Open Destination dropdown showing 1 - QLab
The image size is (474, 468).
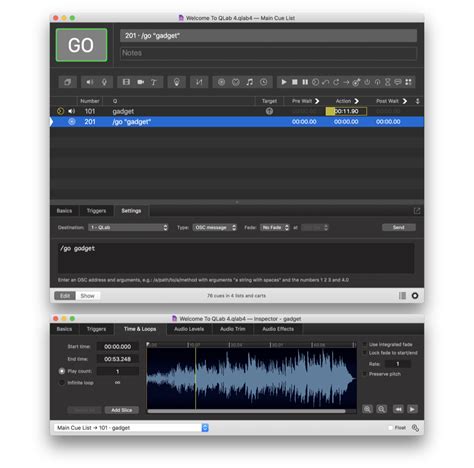click(x=128, y=227)
